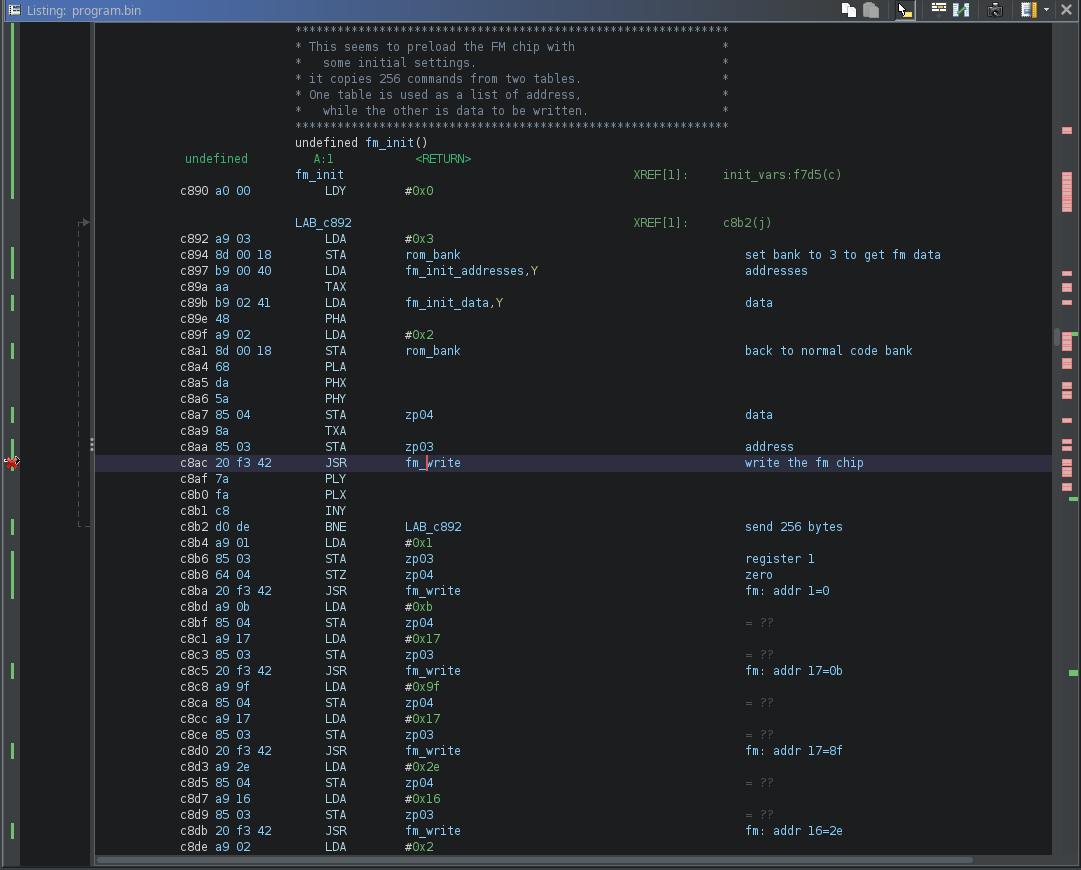Select the LAB_c892 label line

323,223
